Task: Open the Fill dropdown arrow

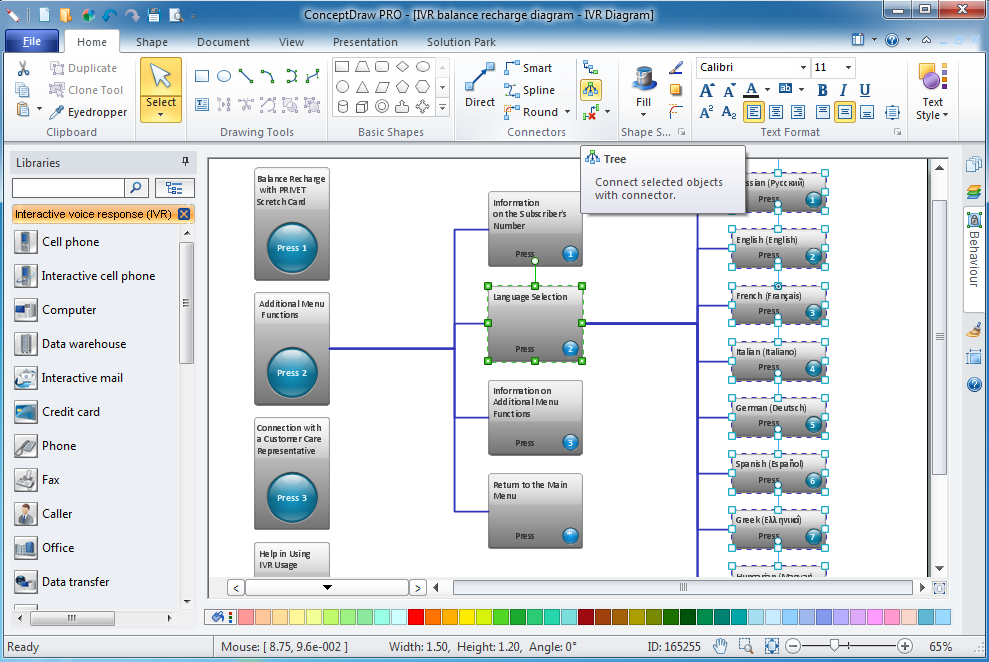Action: [643, 115]
